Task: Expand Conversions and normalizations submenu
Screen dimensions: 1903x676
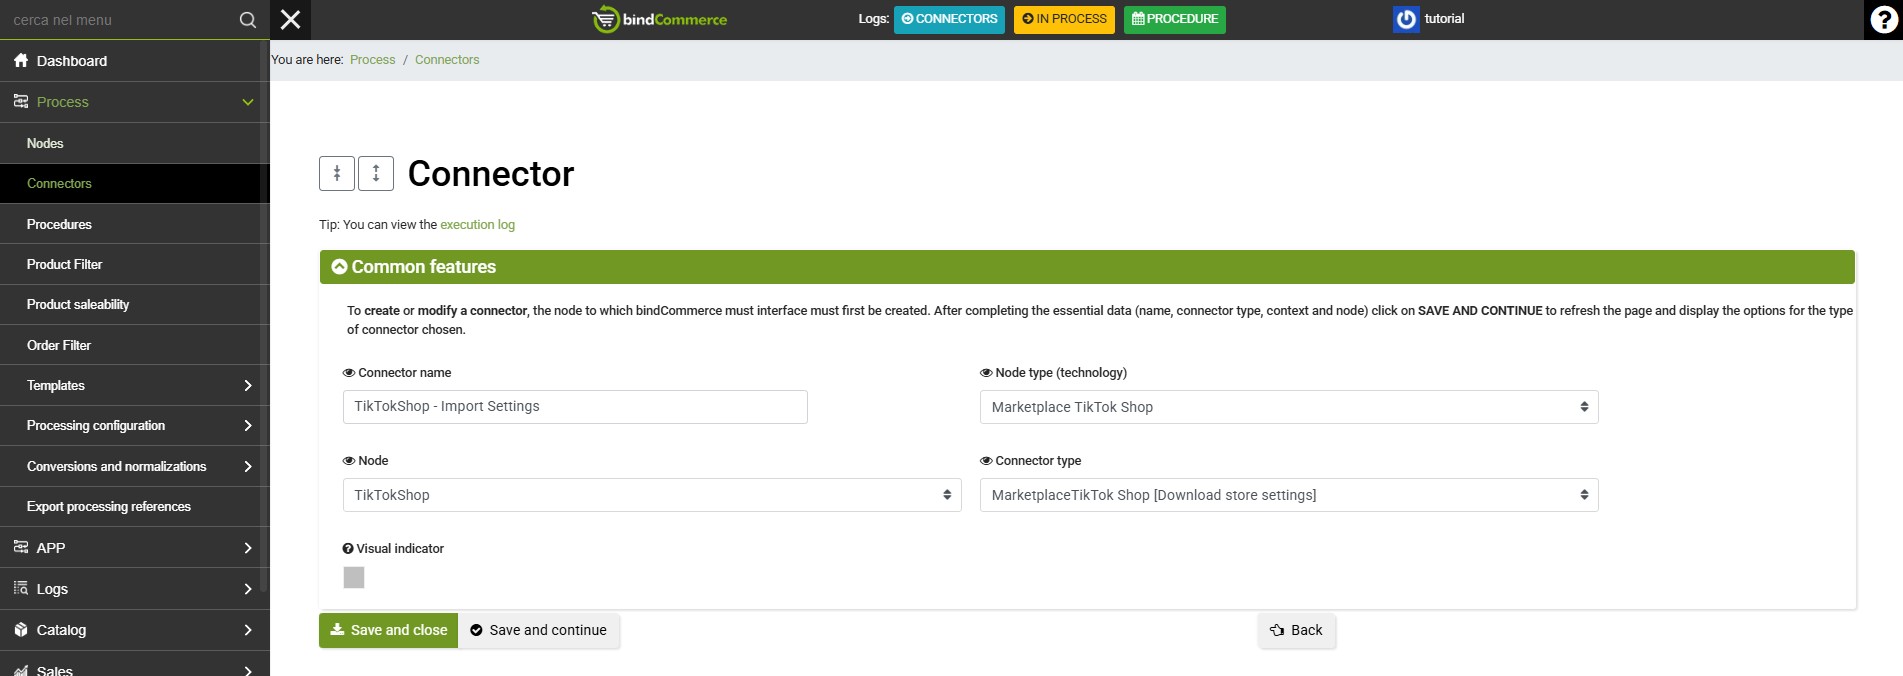Action: coord(248,466)
